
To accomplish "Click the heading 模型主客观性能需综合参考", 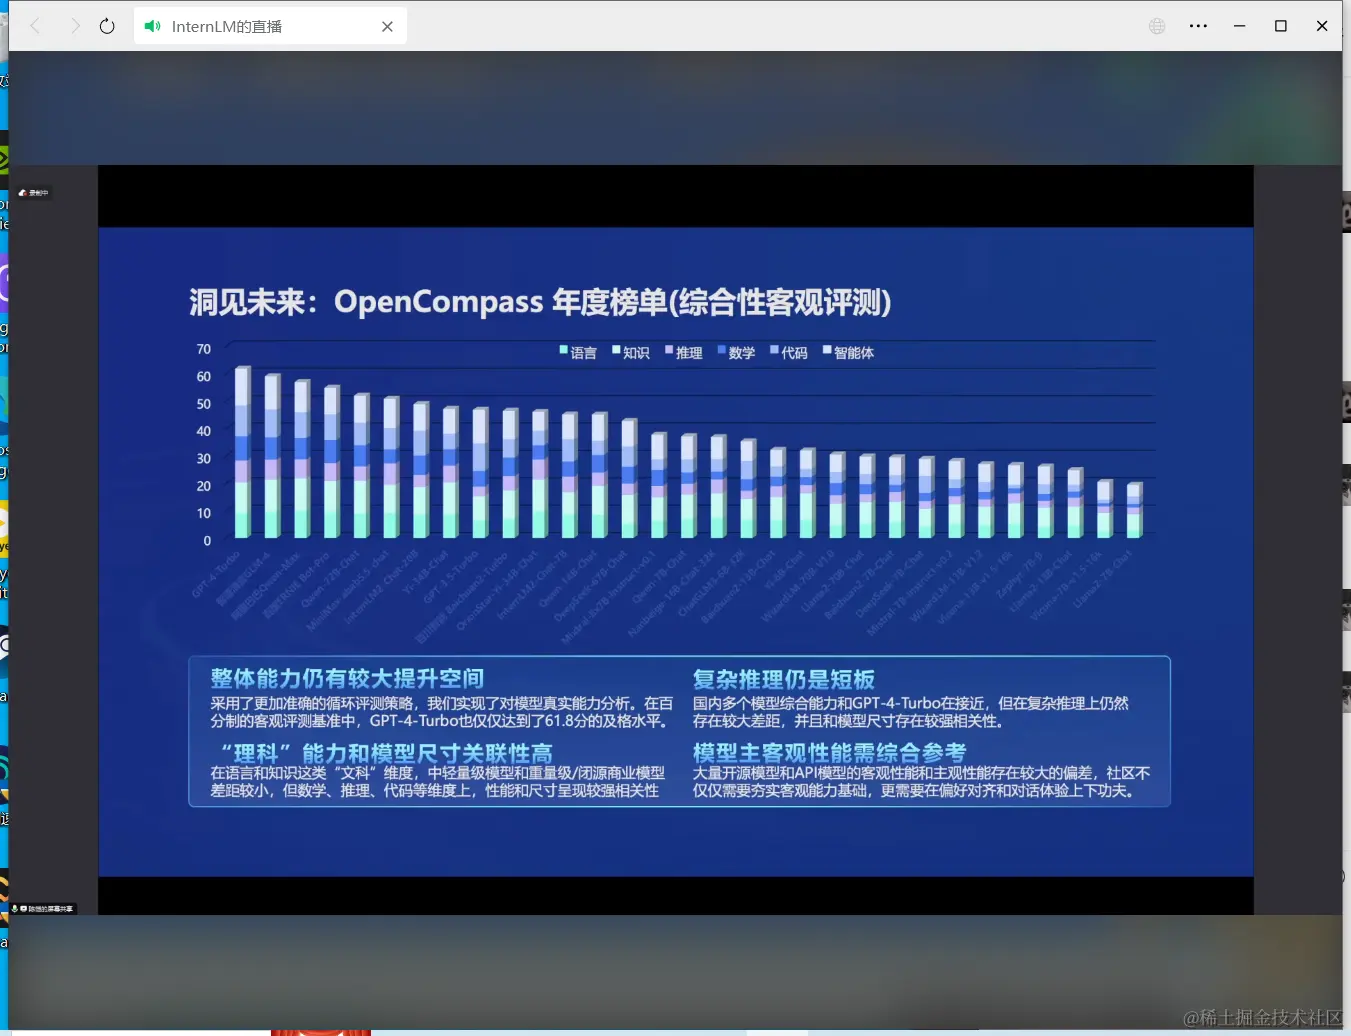I will pos(829,752).
